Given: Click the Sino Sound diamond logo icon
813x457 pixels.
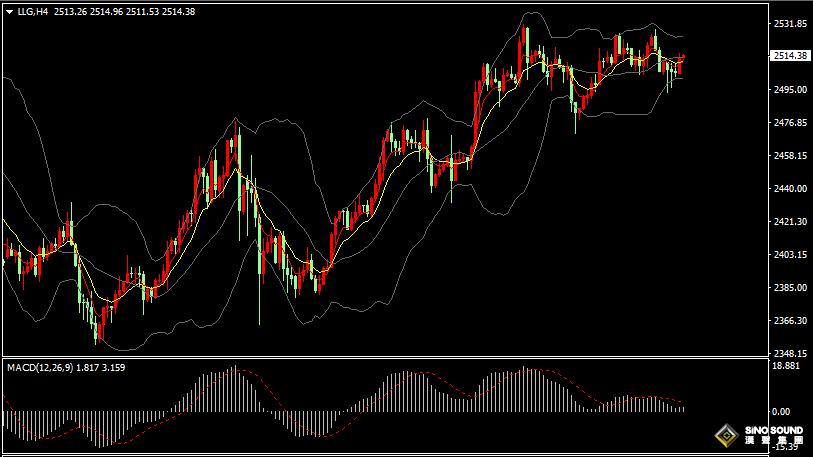Looking at the screenshot, I should (x=724, y=436).
